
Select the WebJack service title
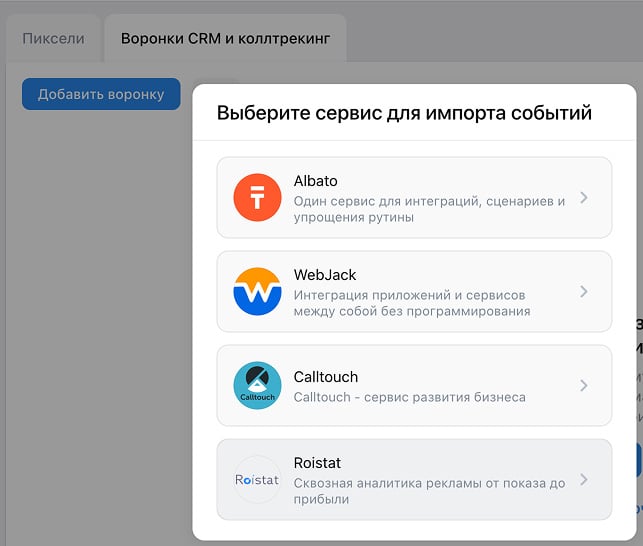325,275
